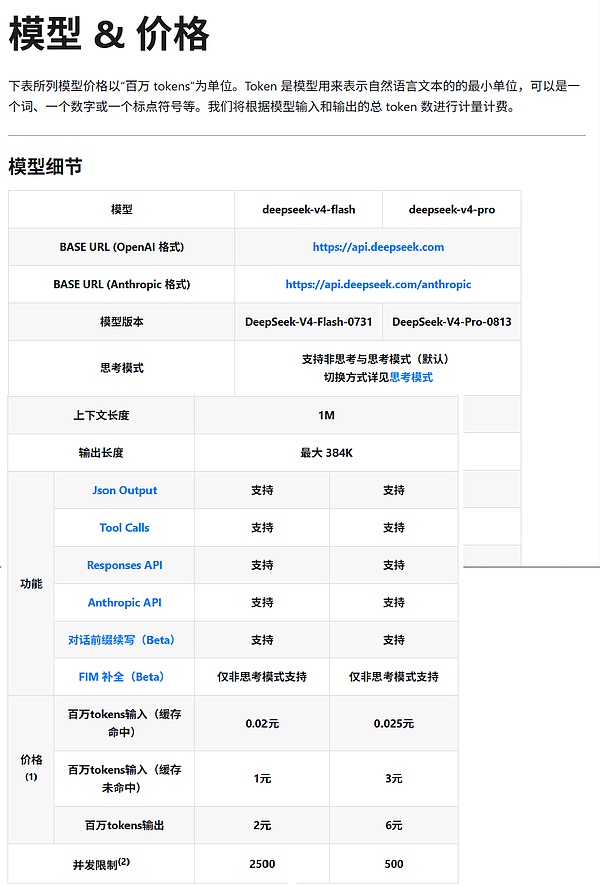Click the 6元 output price cell

[394, 825]
